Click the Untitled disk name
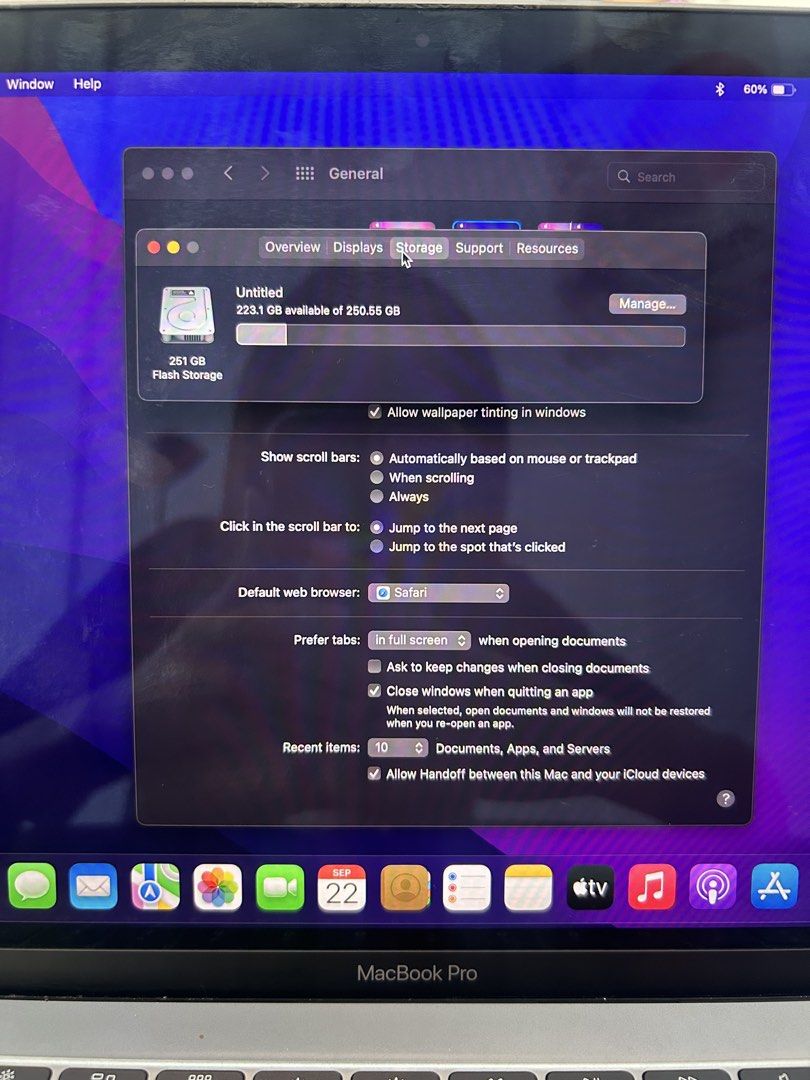Image resolution: width=810 pixels, height=1080 pixels. pyautogui.click(x=259, y=292)
